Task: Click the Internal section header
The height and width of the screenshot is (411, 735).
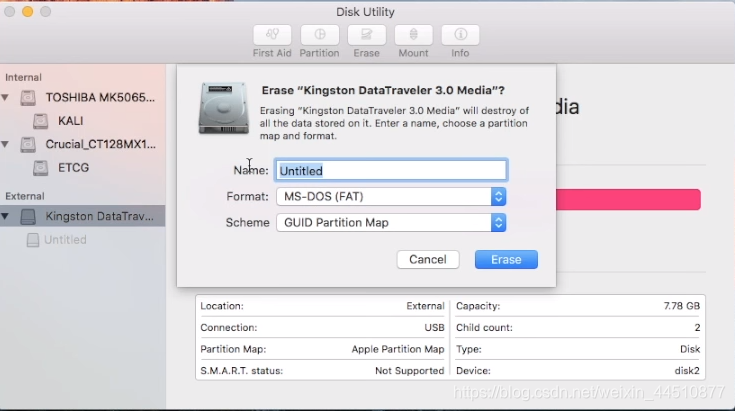Action: tap(23, 77)
